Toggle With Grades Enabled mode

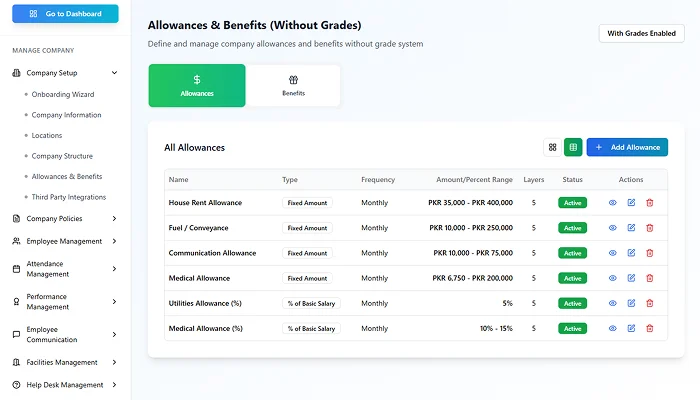coord(641,33)
